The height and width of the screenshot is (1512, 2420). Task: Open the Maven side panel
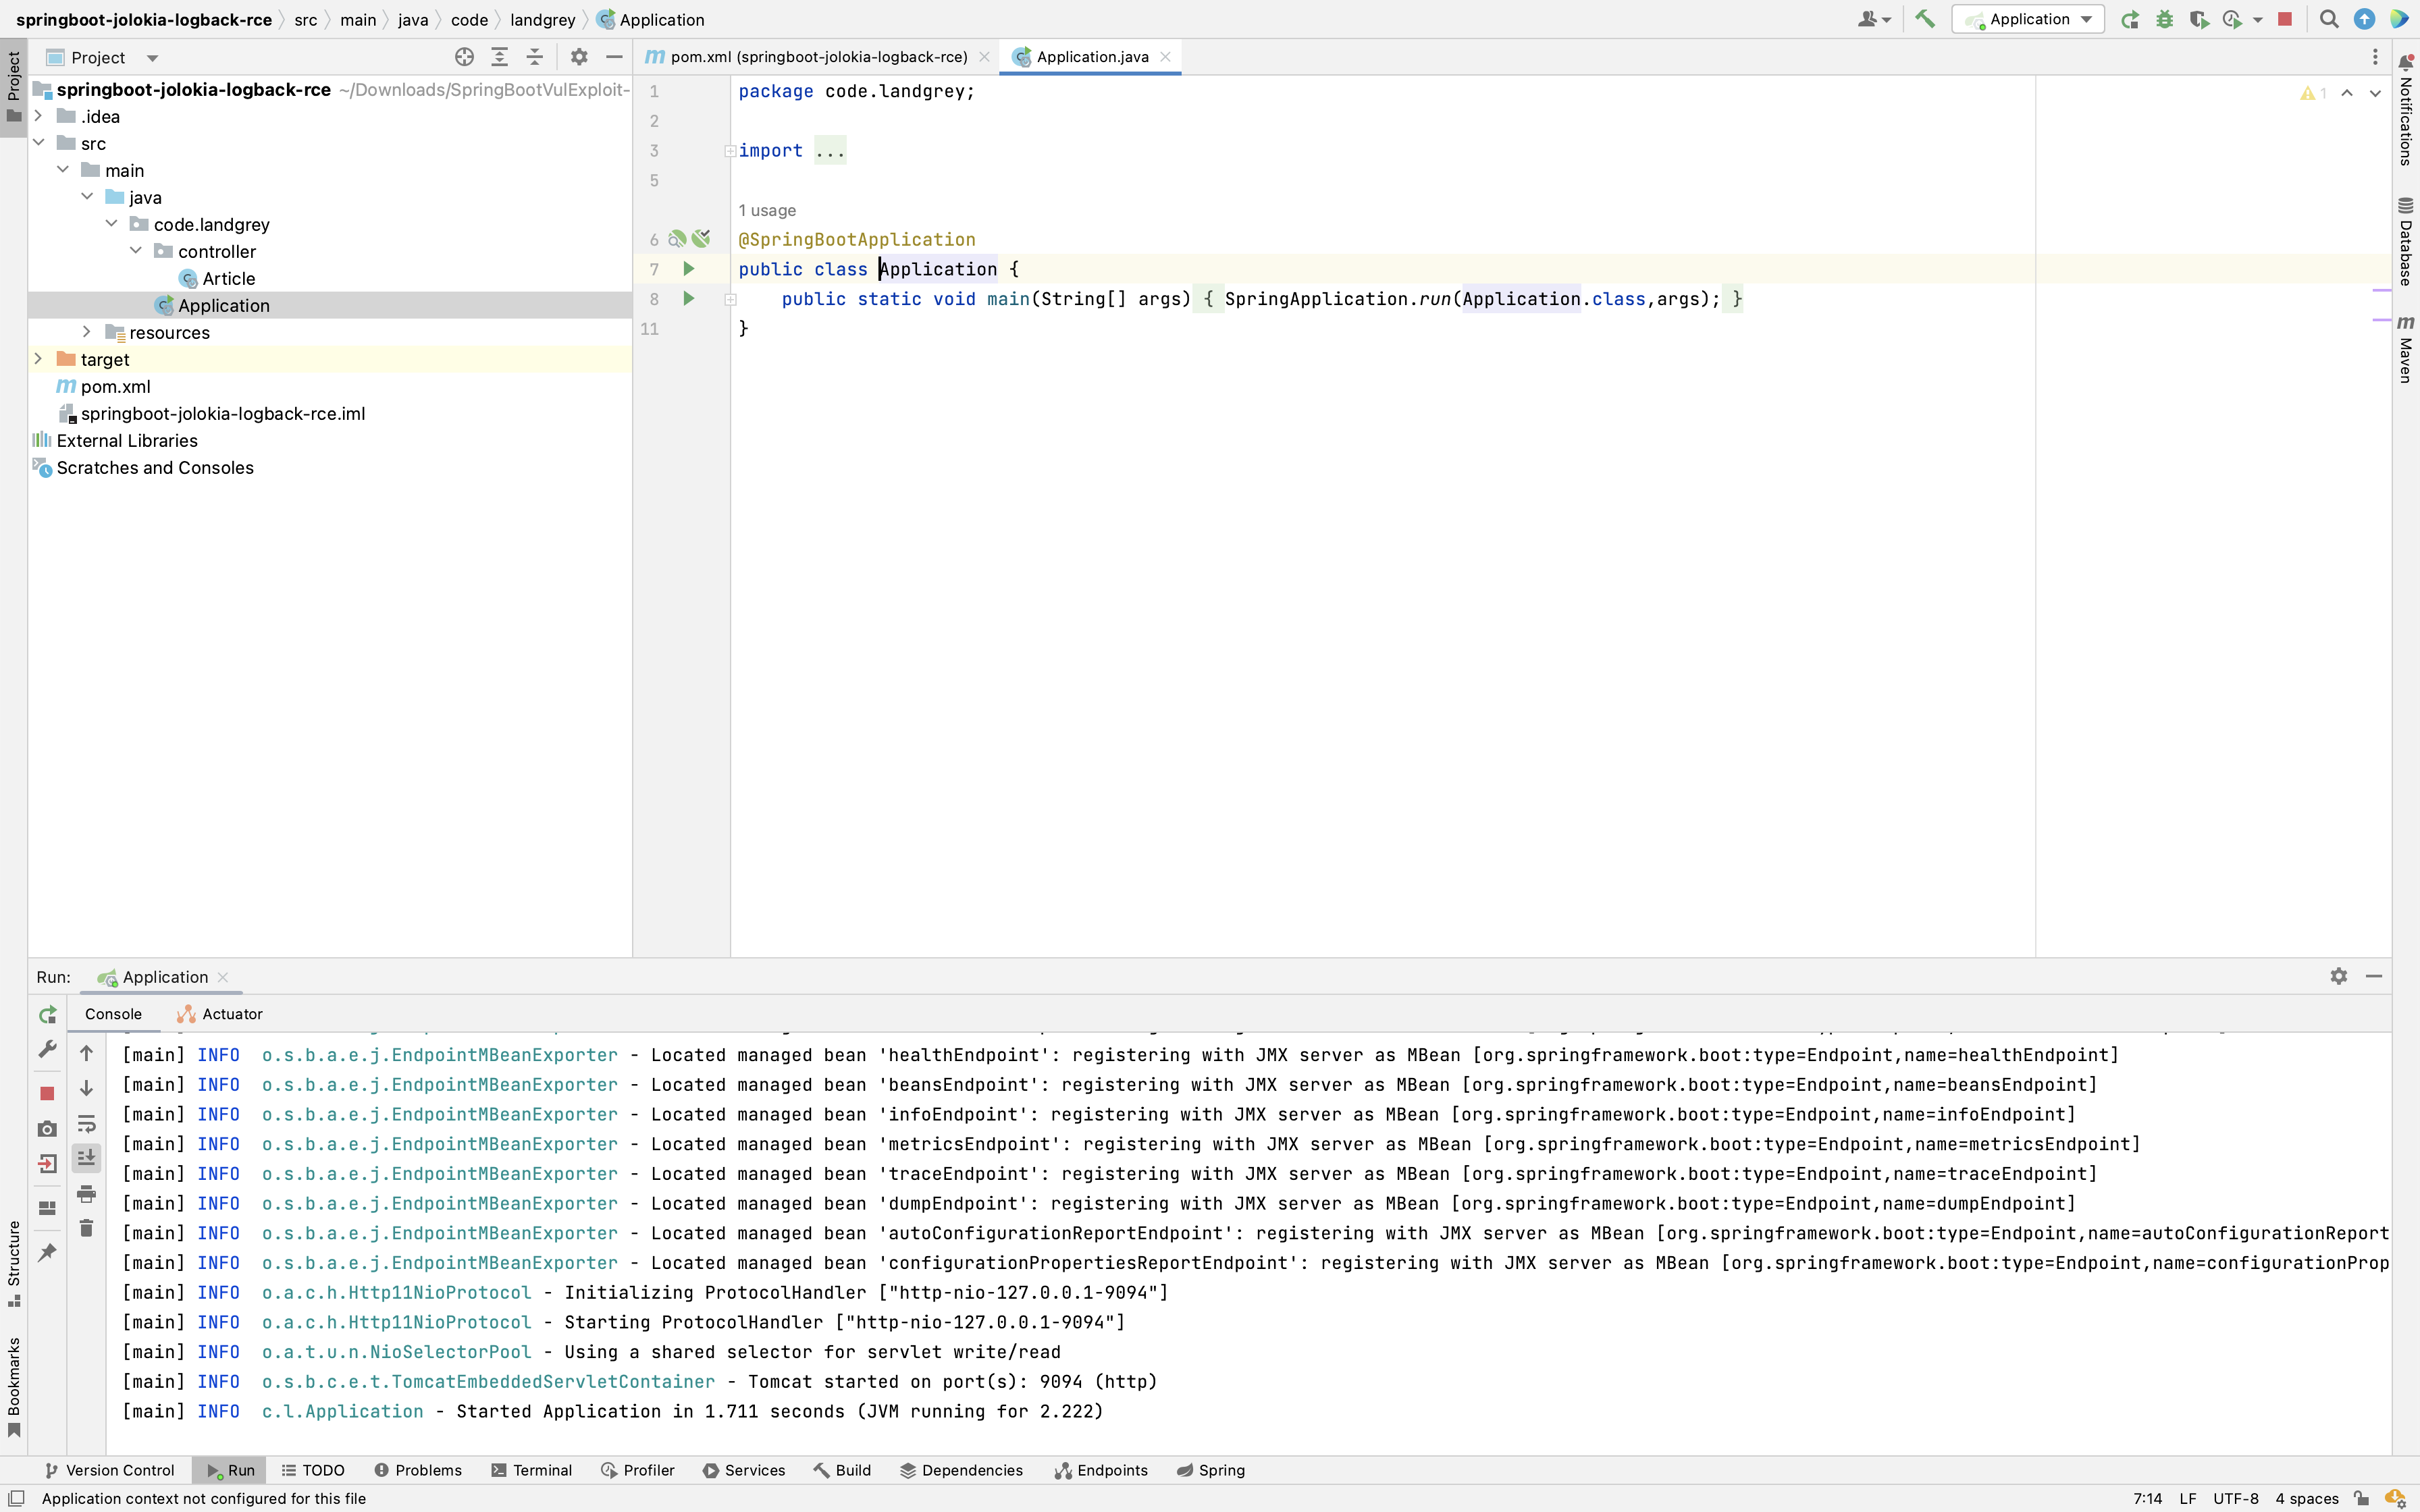pyautogui.click(x=2406, y=348)
